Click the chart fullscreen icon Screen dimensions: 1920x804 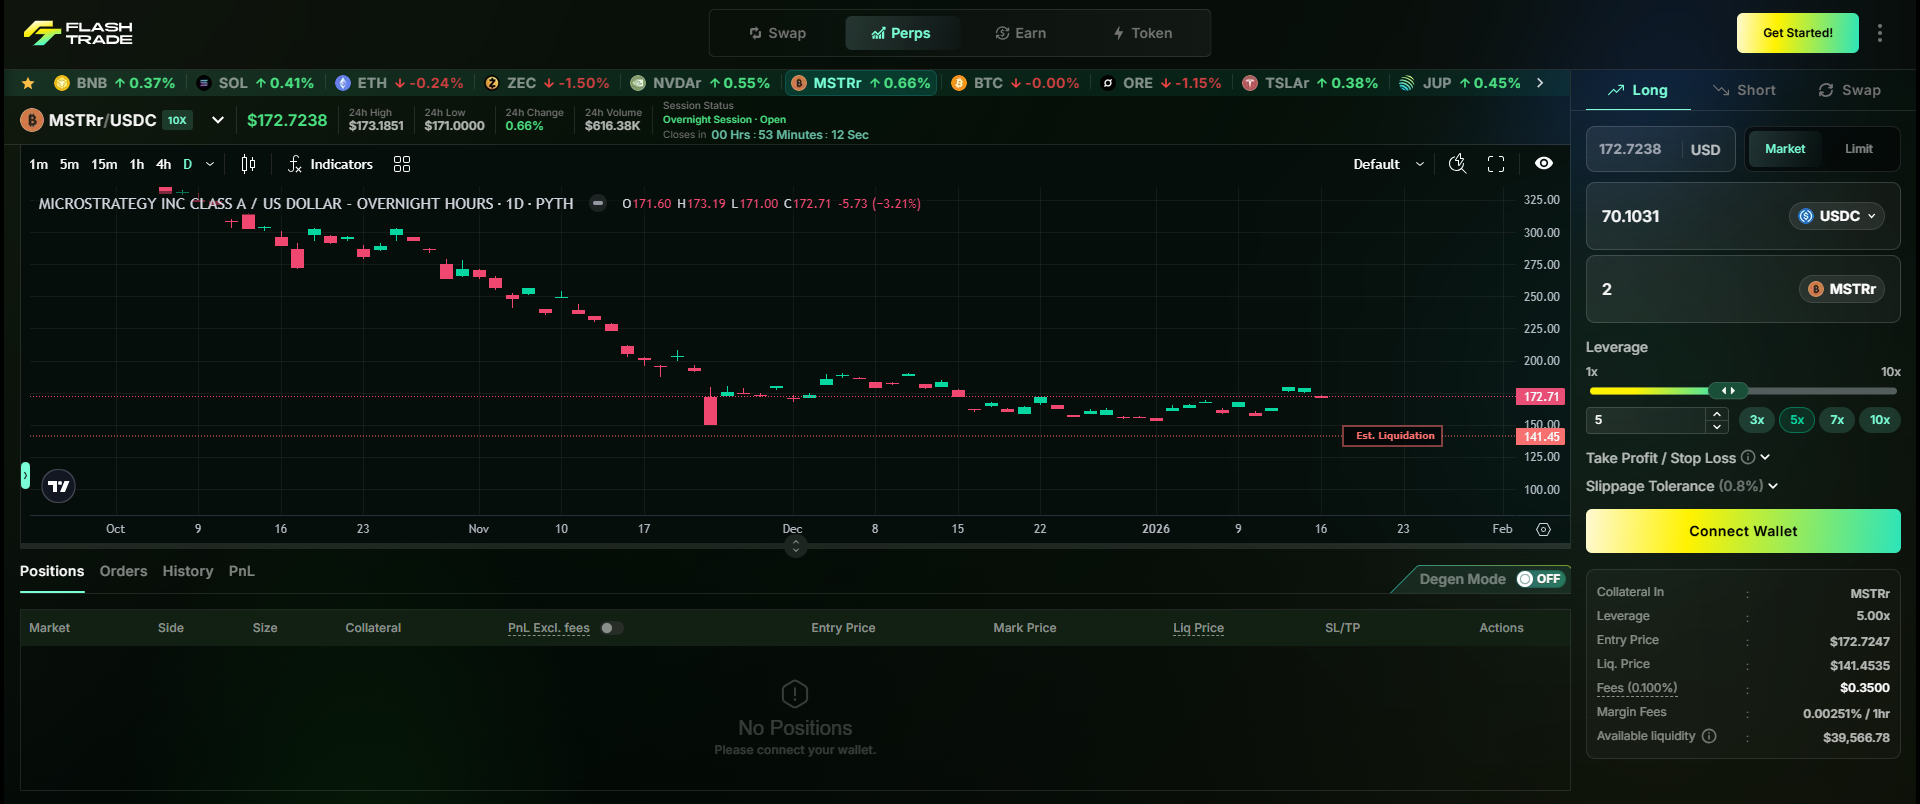(1496, 164)
